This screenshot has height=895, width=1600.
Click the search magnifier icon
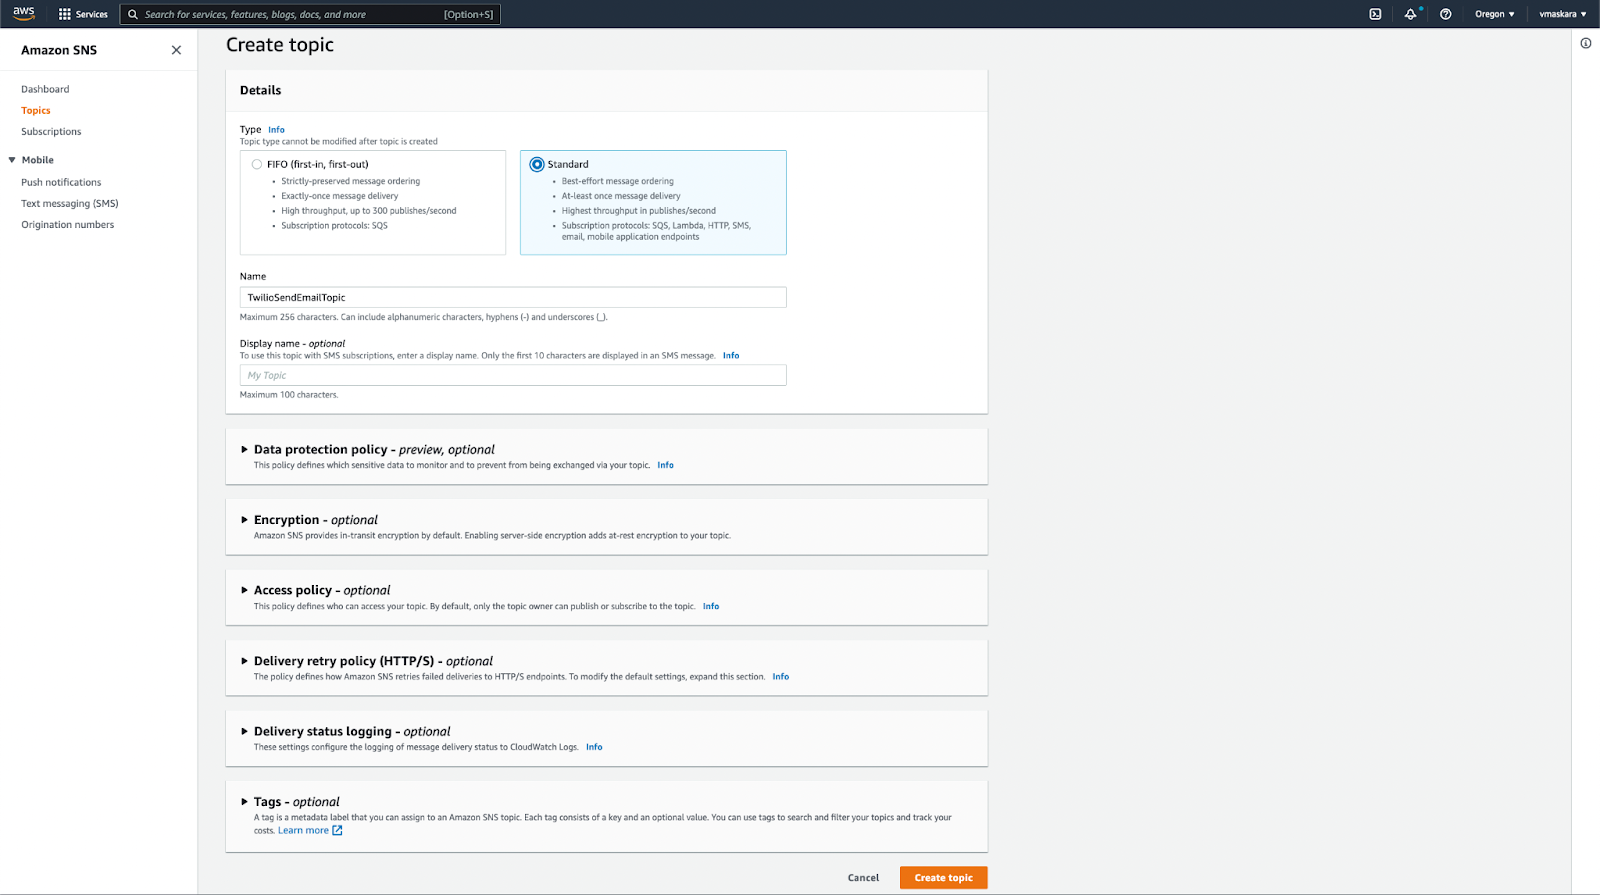[132, 14]
